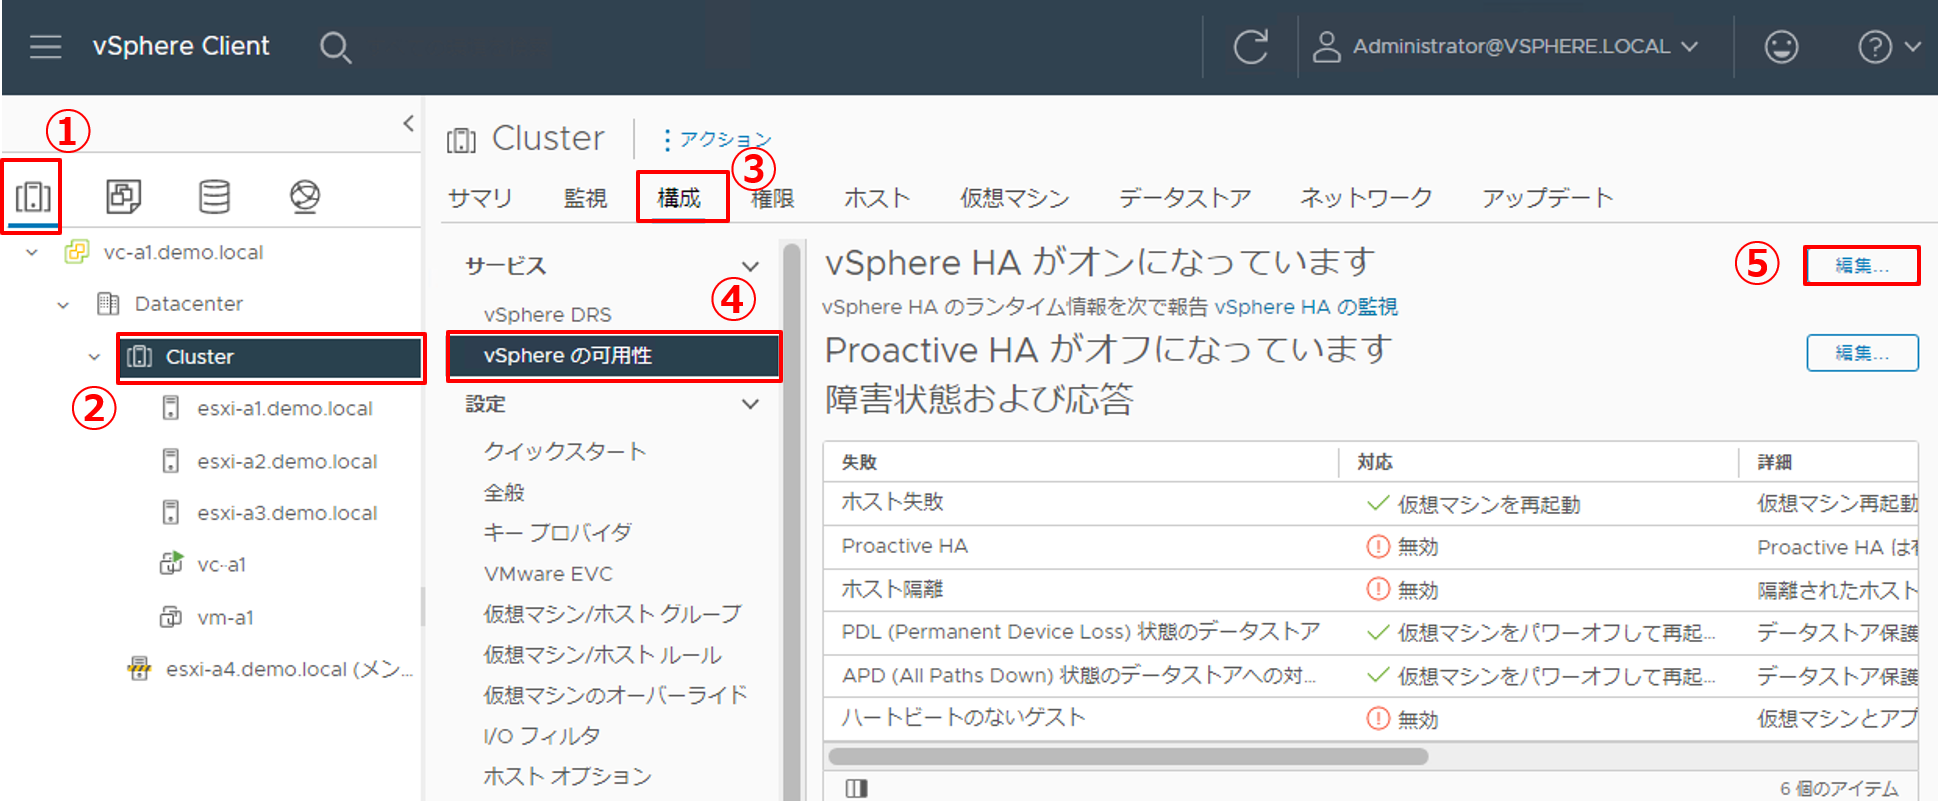The height and width of the screenshot is (801, 1938).
Task: Click the Administrator user icon
Action: coord(1326,47)
